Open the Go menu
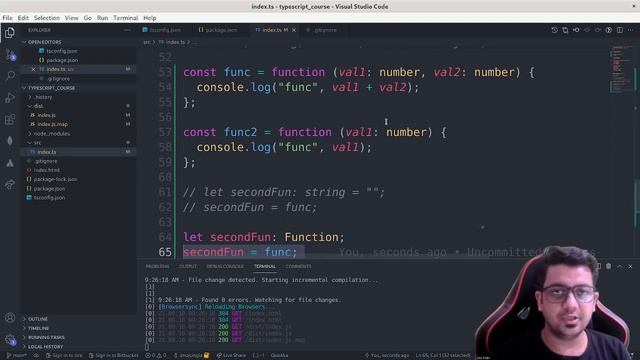The image size is (640, 360). pyautogui.click(x=87, y=18)
